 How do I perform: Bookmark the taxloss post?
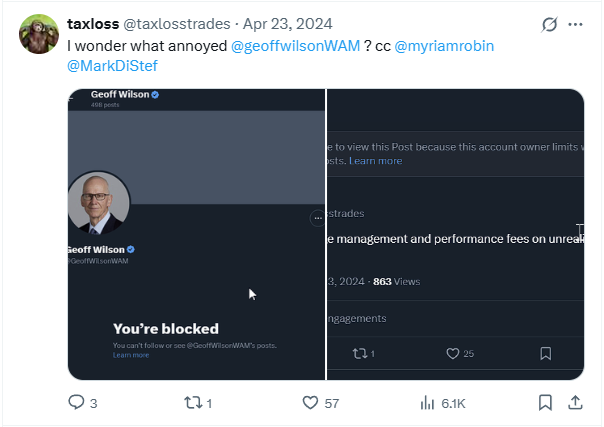tap(544, 403)
